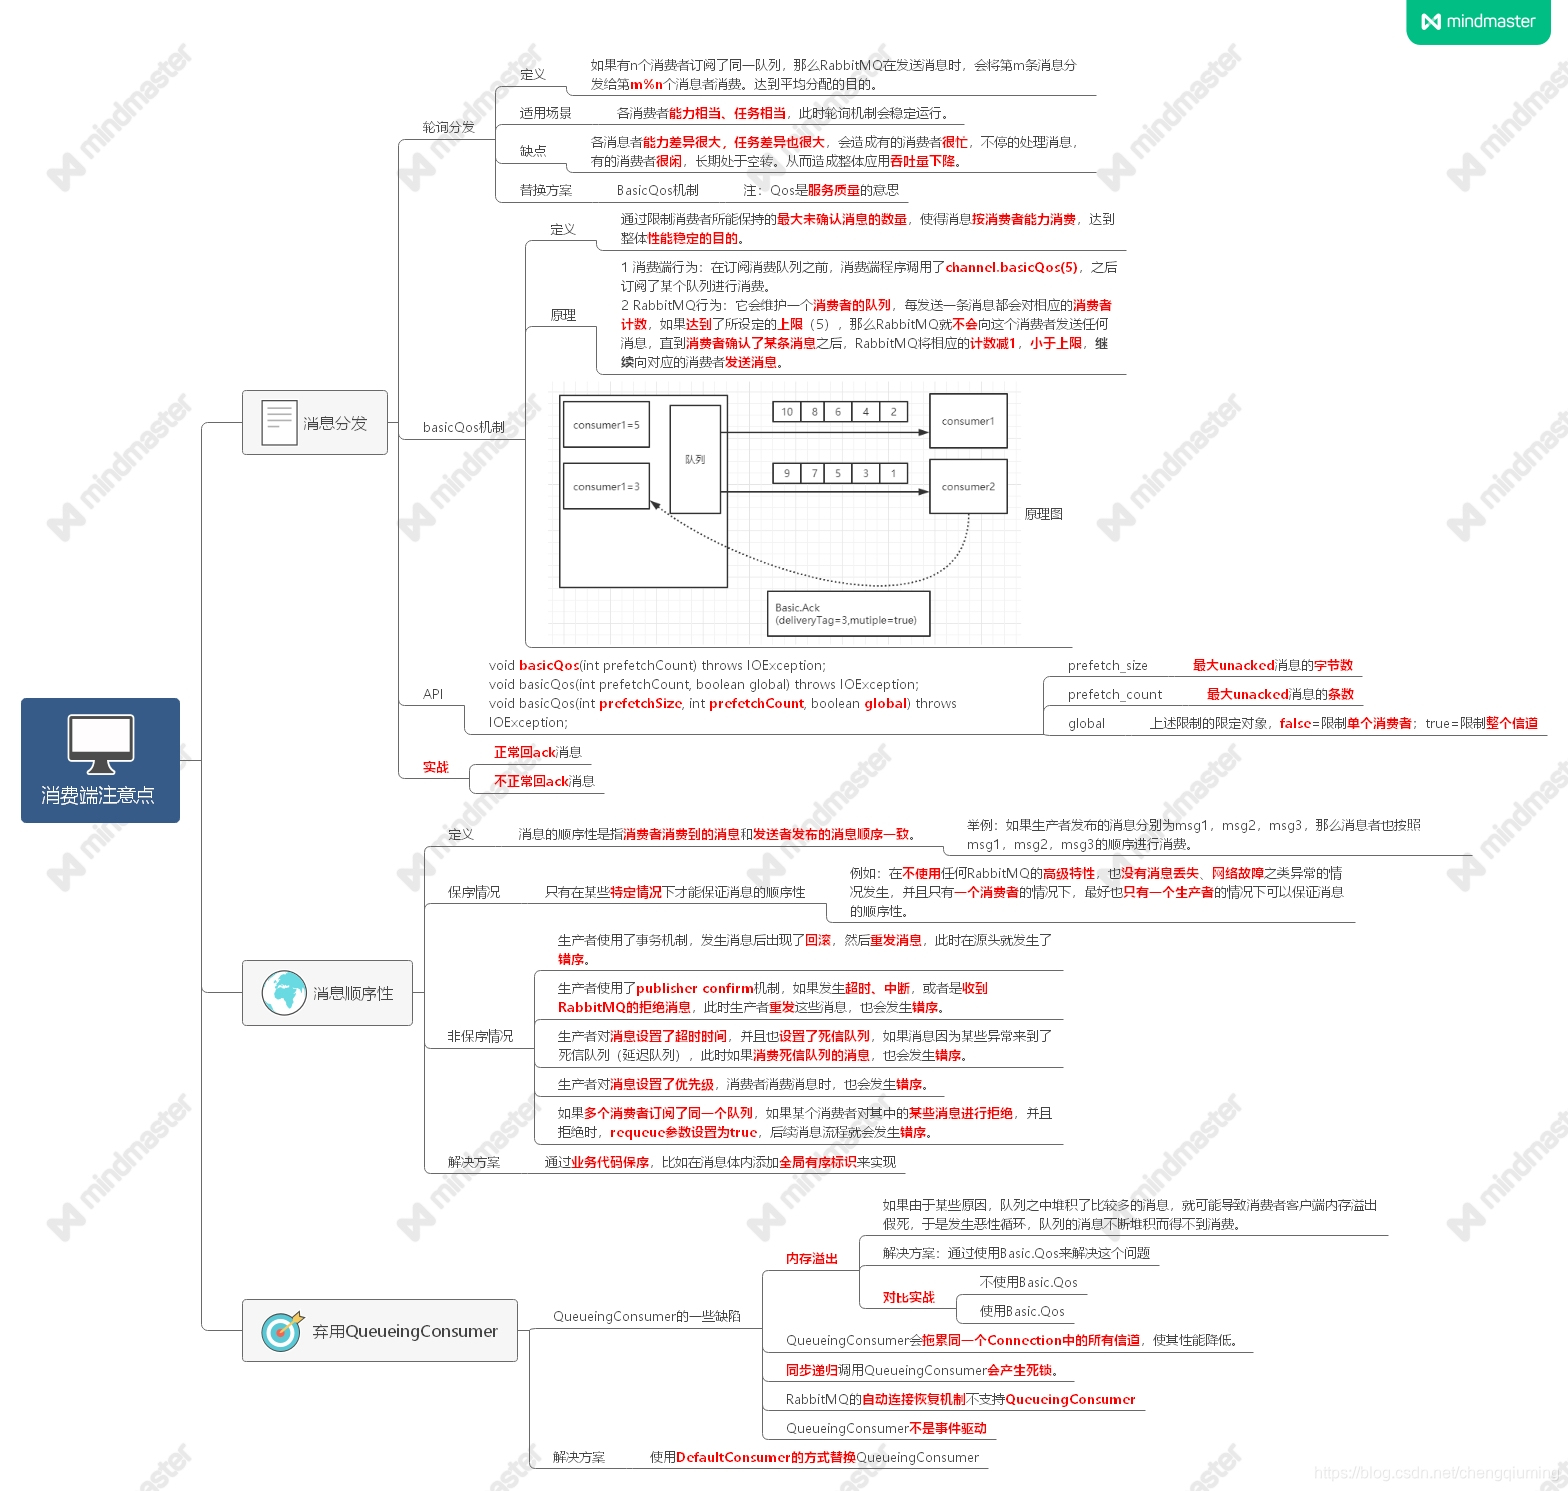Click the 不正常回ack消息 node
1568x1491 pixels.
tap(544, 781)
